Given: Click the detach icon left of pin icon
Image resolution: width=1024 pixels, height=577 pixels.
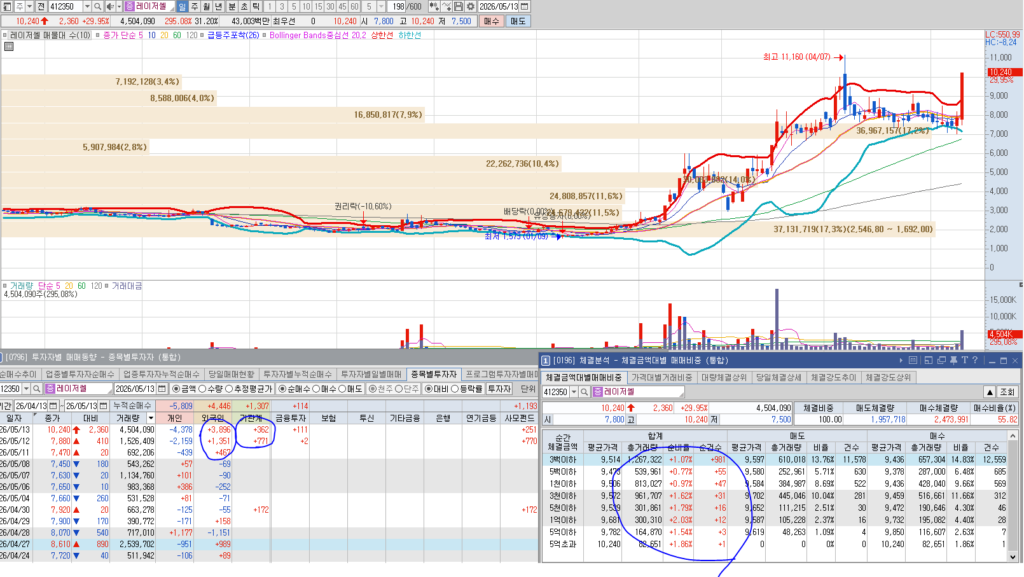Looking at the screenshot, I should [929, 360].
